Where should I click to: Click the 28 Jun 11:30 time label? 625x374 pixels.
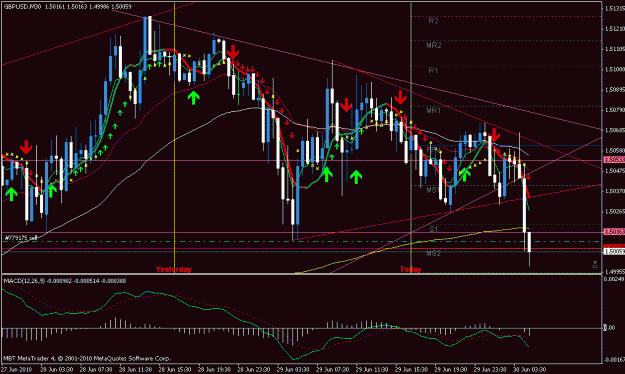135,370
